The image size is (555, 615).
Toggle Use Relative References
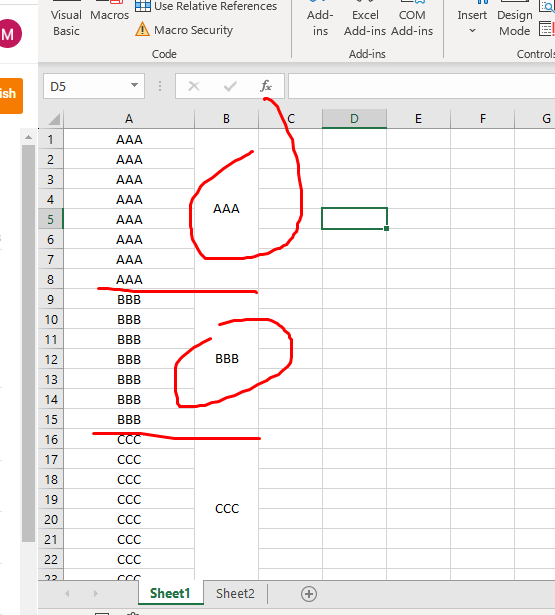(x=206, y=6)
